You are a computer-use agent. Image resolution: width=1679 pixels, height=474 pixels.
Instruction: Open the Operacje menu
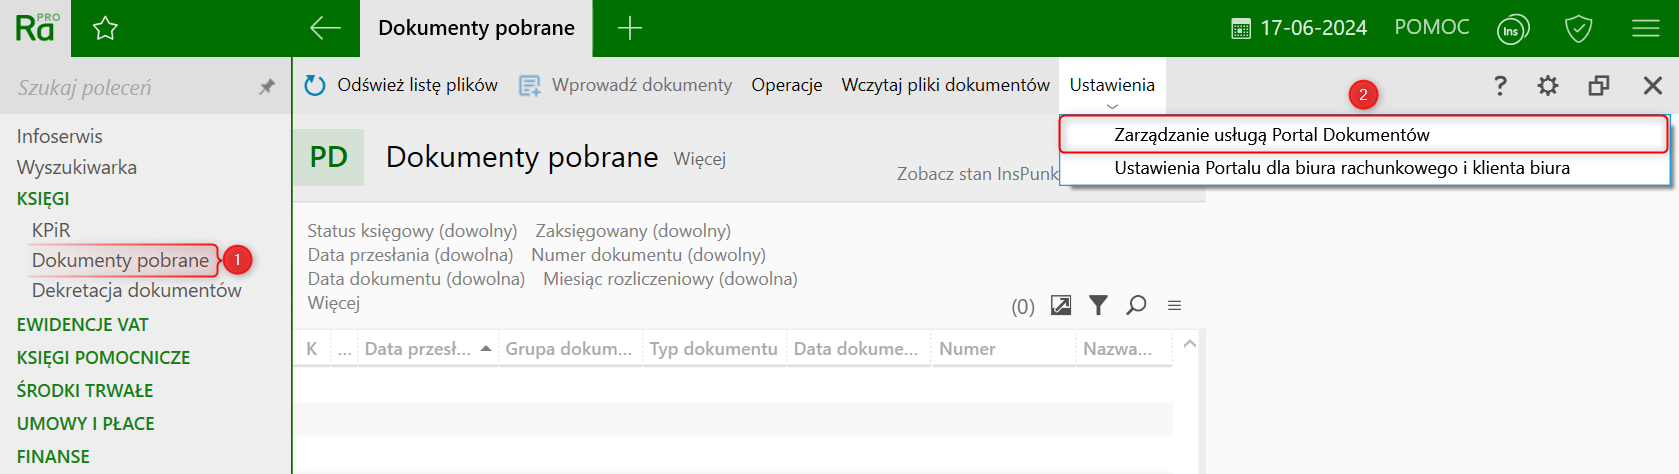(x=787, y=85)
